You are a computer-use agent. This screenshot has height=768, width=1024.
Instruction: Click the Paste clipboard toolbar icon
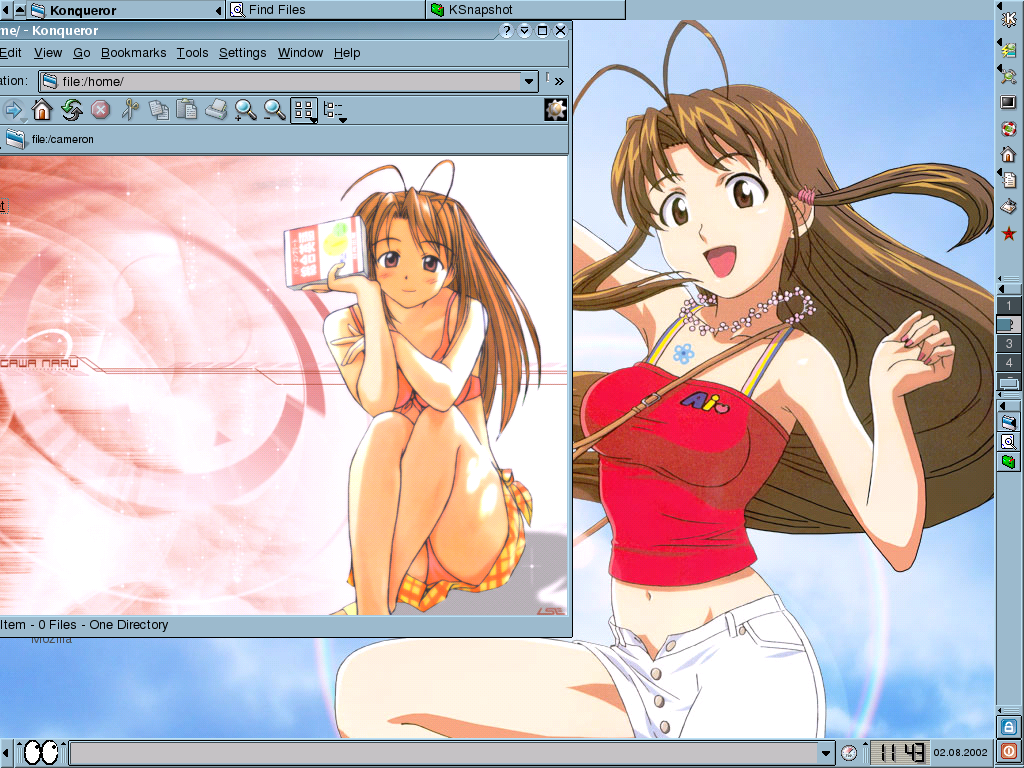187,109
